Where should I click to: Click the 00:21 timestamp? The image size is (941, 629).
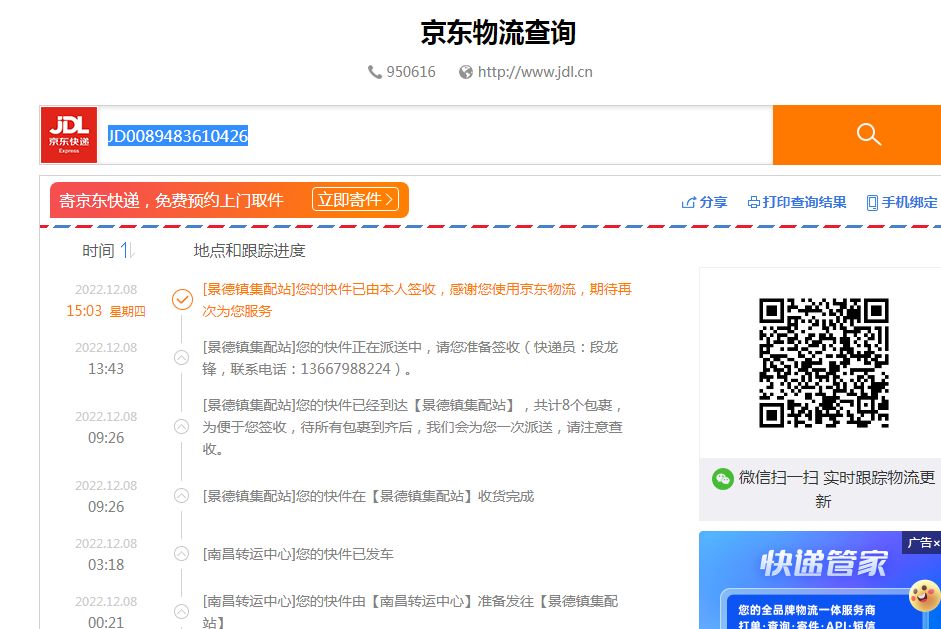(106, 622)
